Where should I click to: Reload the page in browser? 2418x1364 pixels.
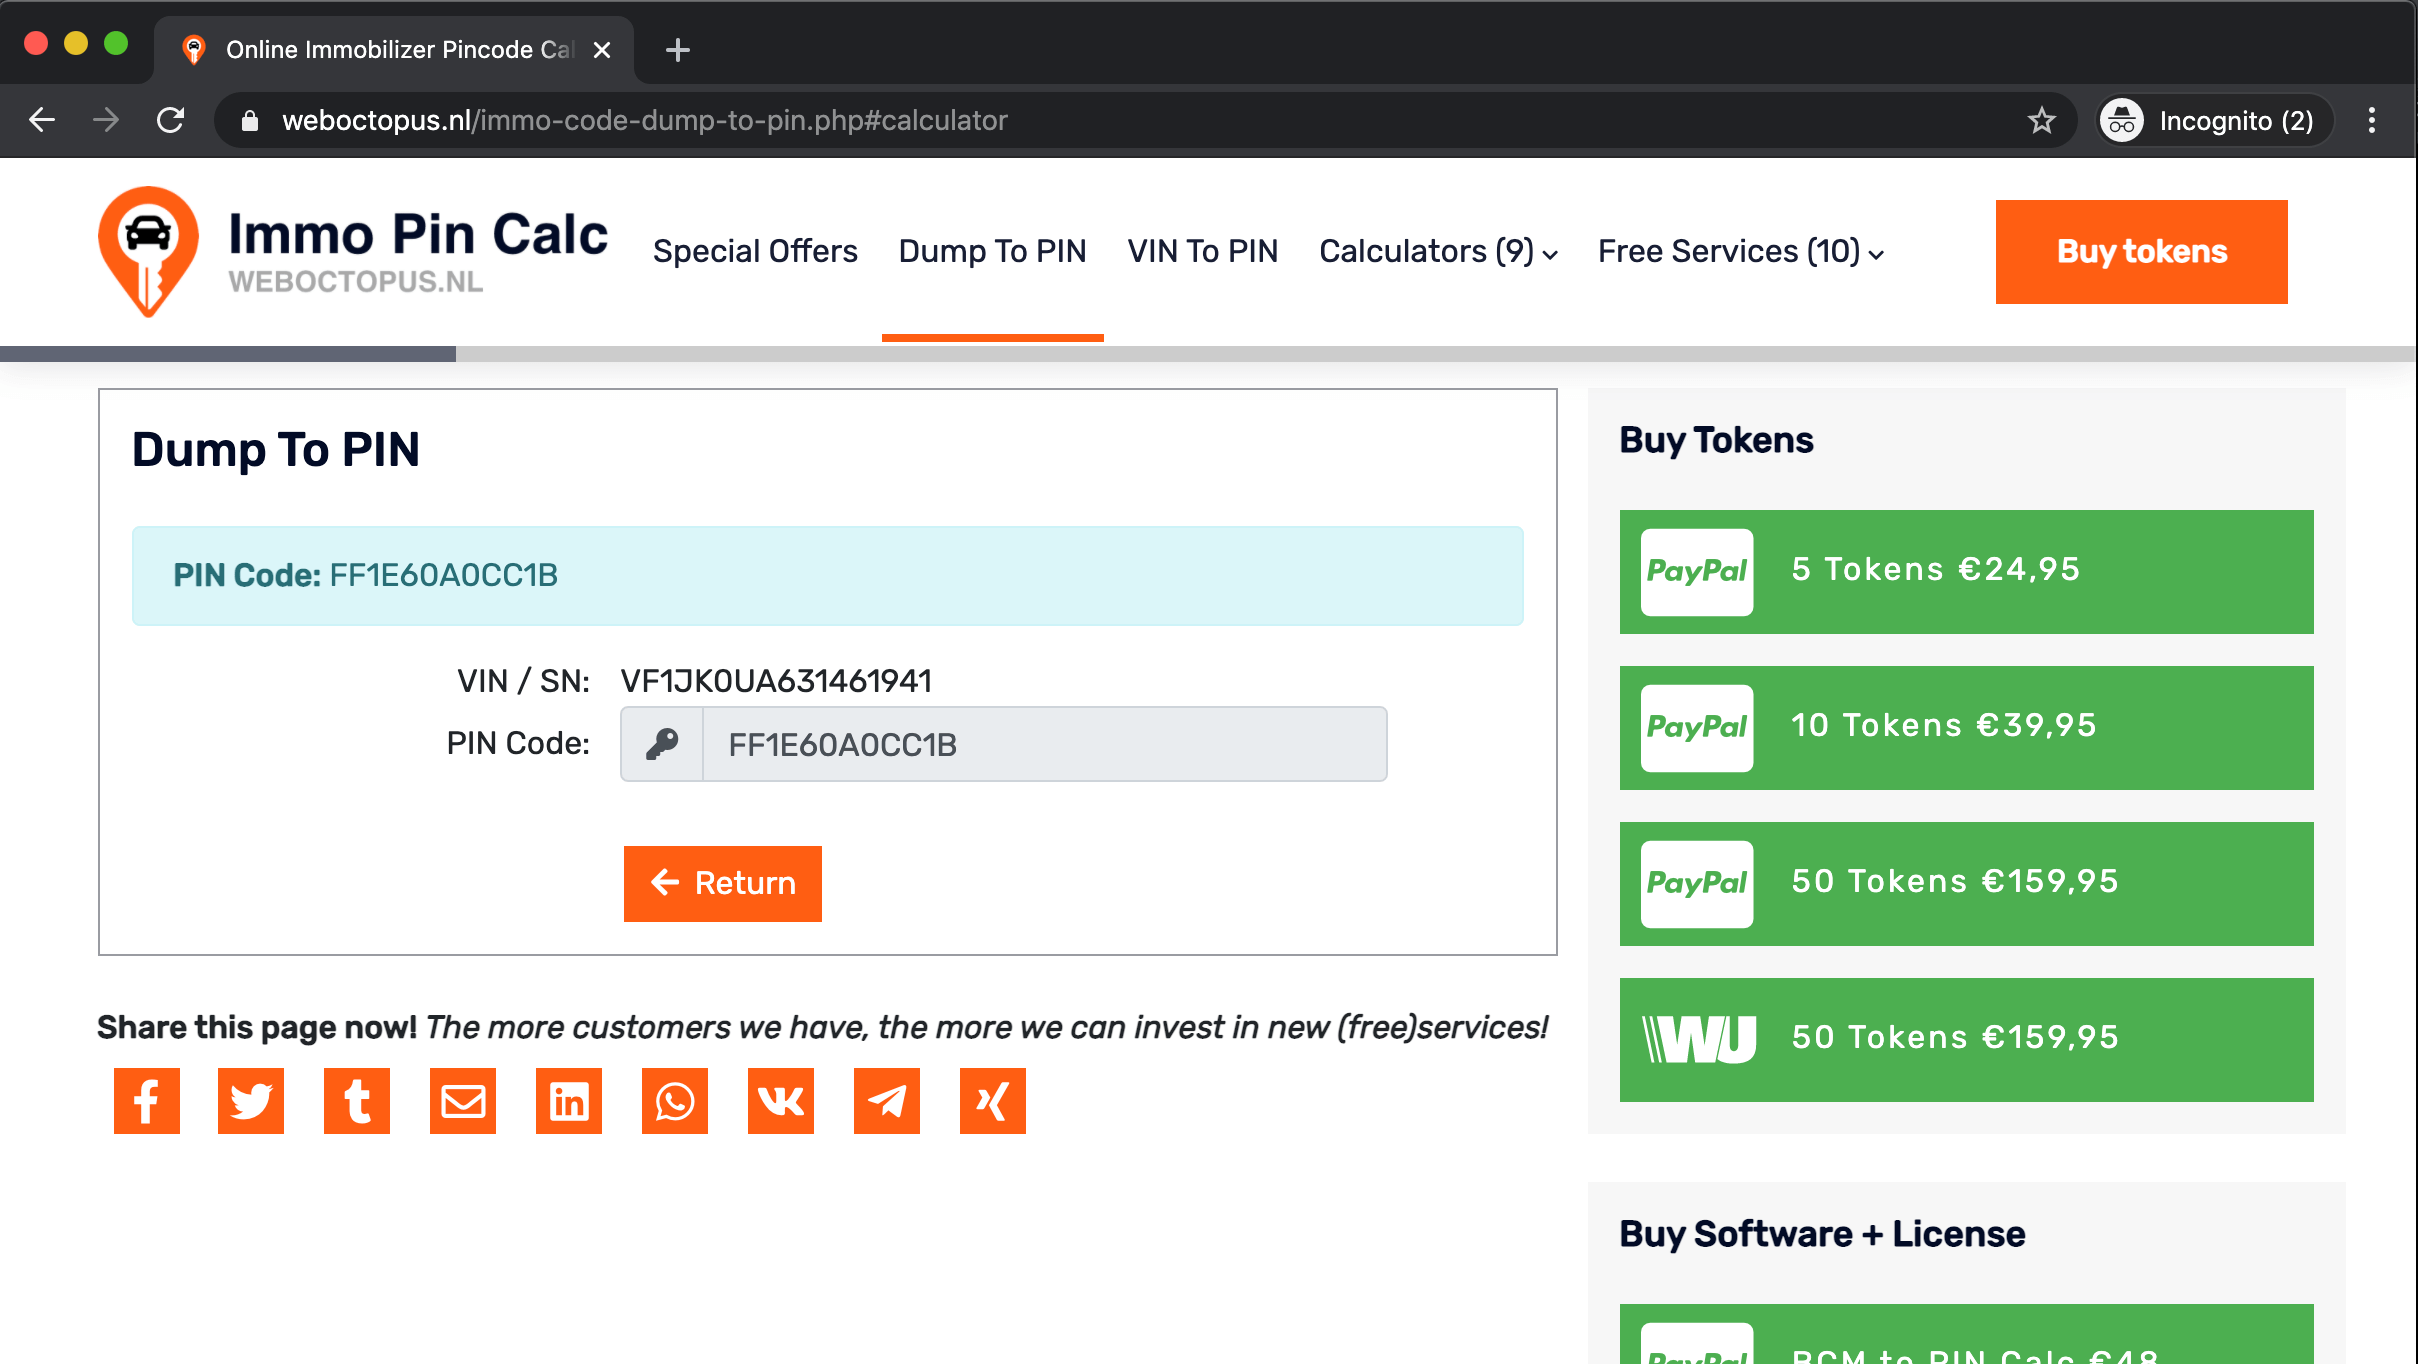pyautogui.click(x=171, y=121)
